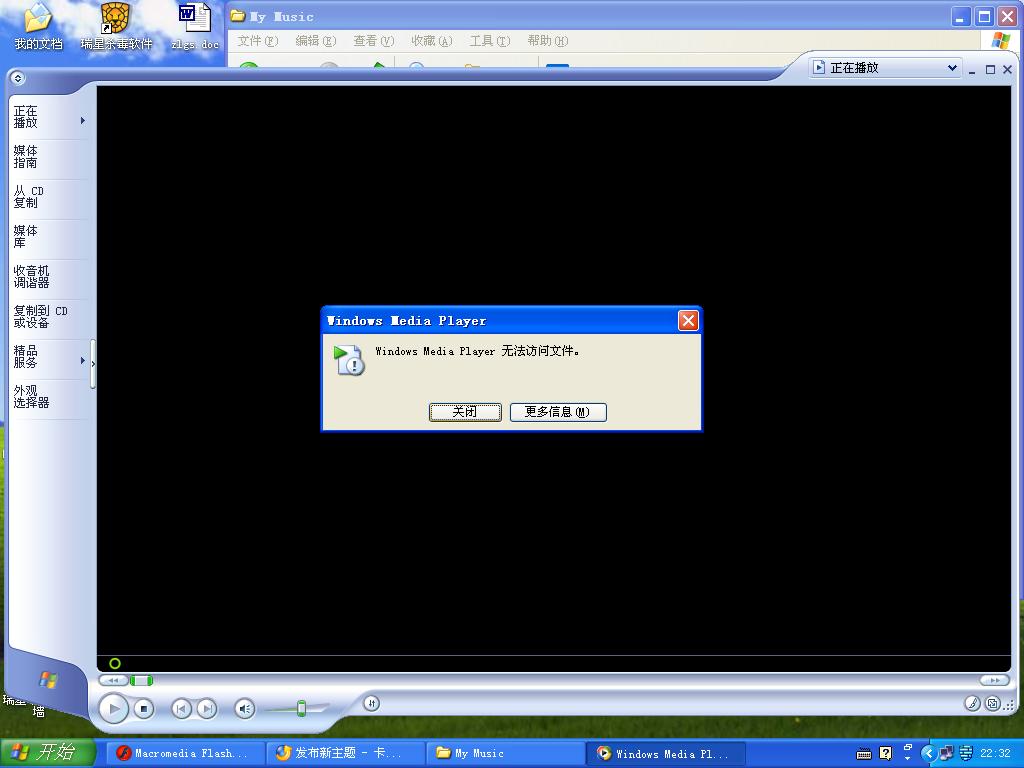
Task: Click the media warning icon in dialog
Action: click(x=349, y=360)
